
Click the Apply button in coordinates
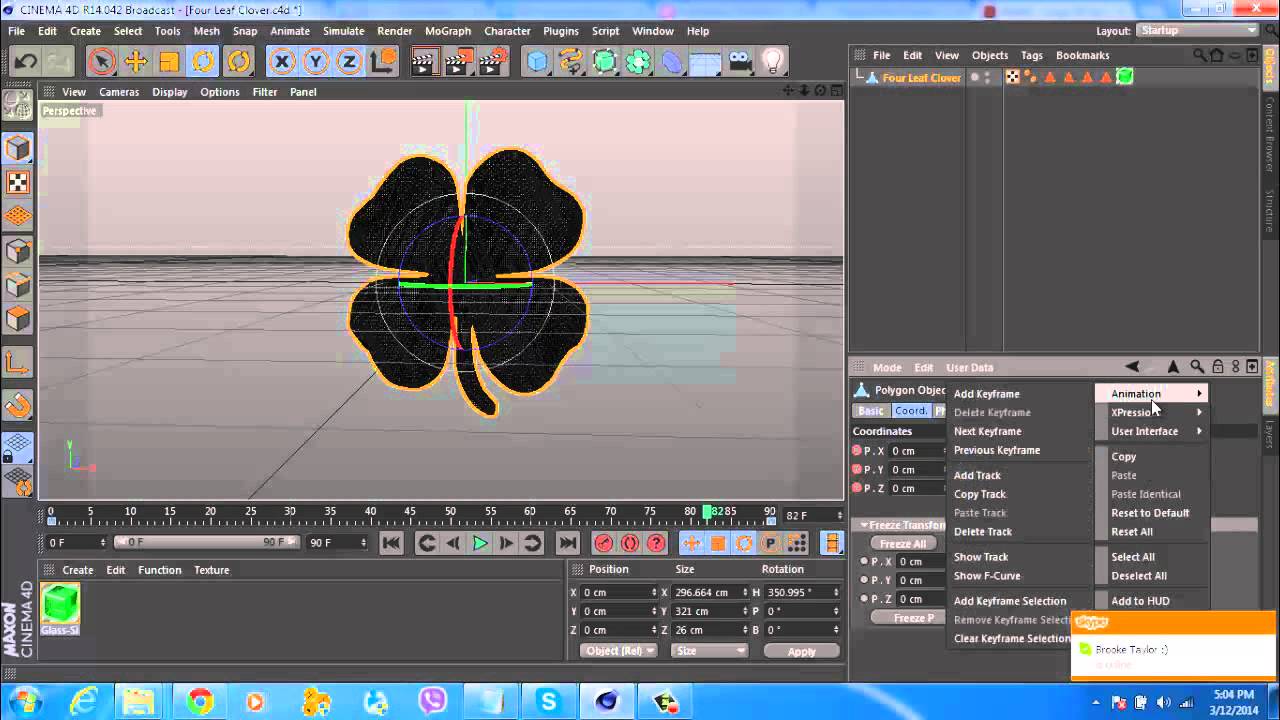point(801,651)
